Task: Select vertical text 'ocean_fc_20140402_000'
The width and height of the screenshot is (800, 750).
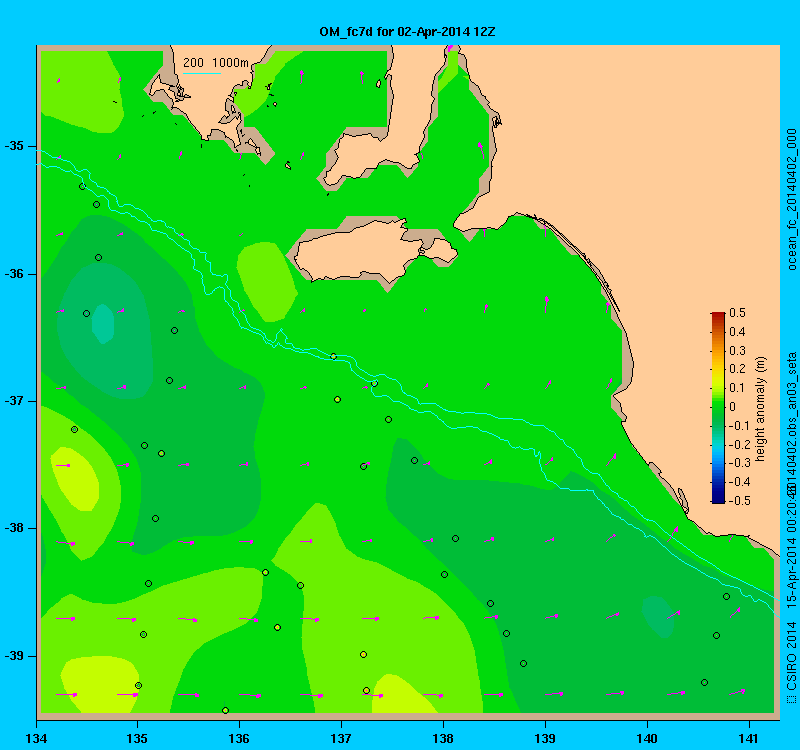Action: [791, 199]
